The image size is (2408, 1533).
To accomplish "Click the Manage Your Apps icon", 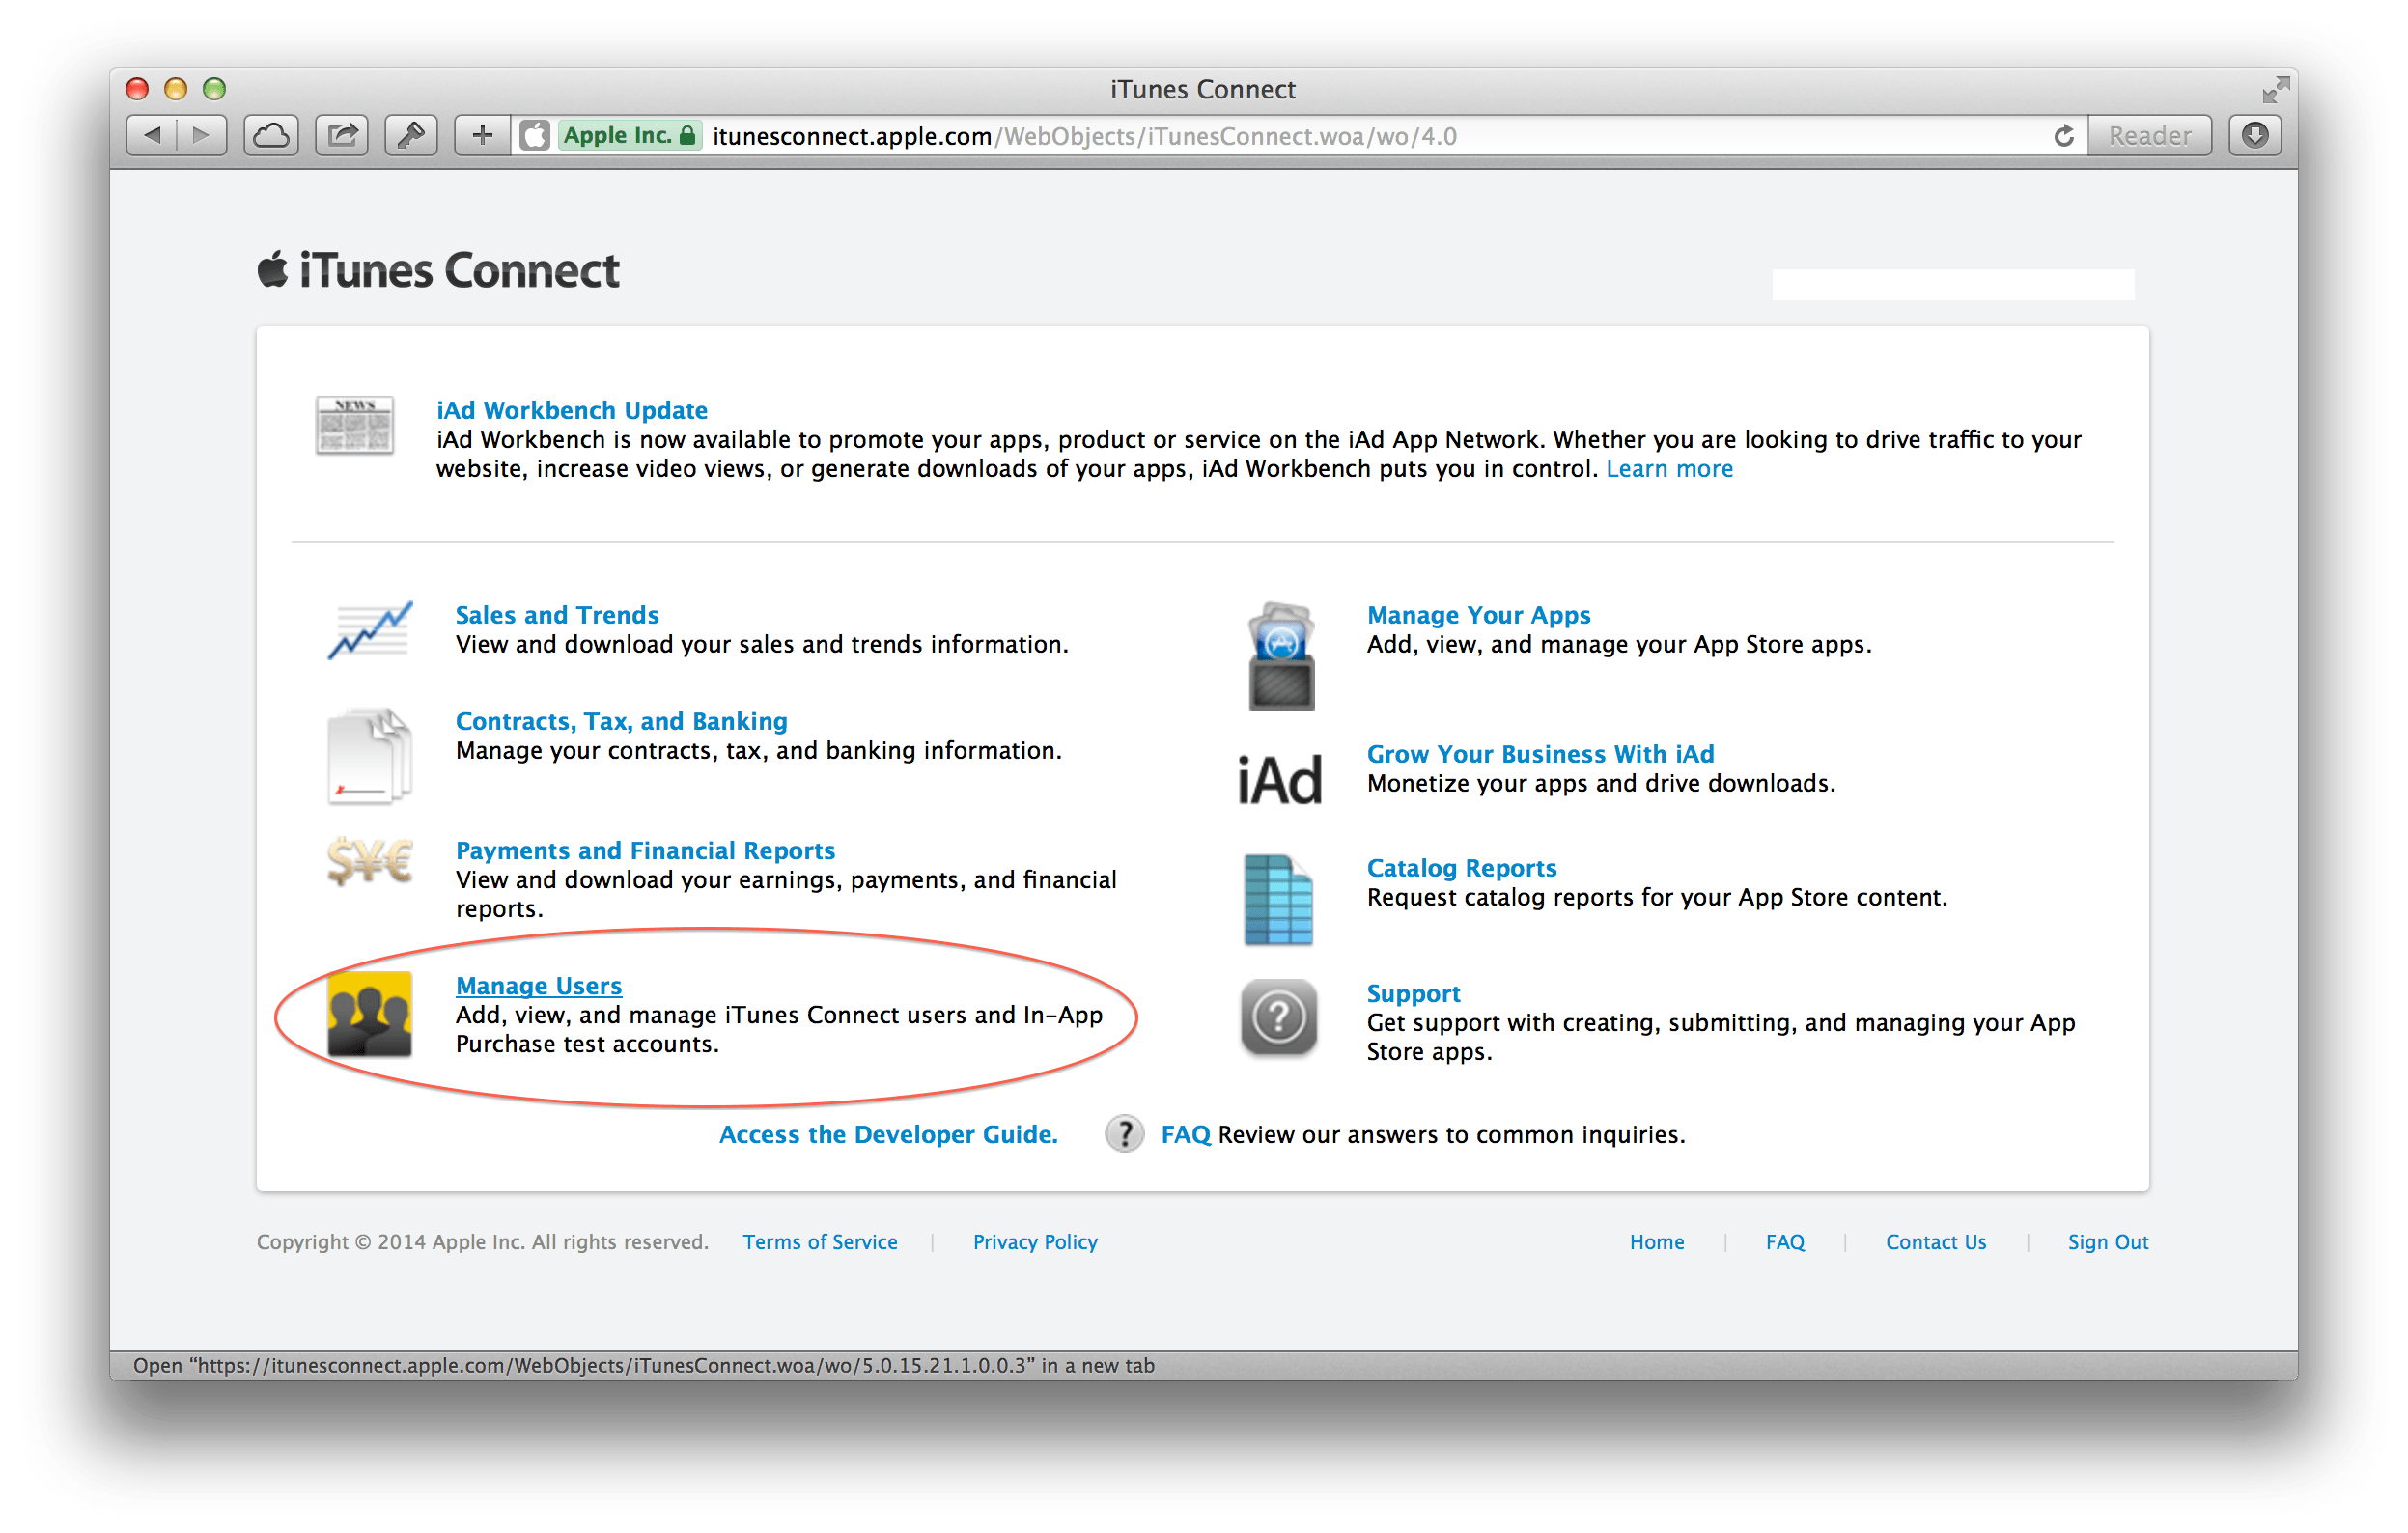I will coord(1281,656).
